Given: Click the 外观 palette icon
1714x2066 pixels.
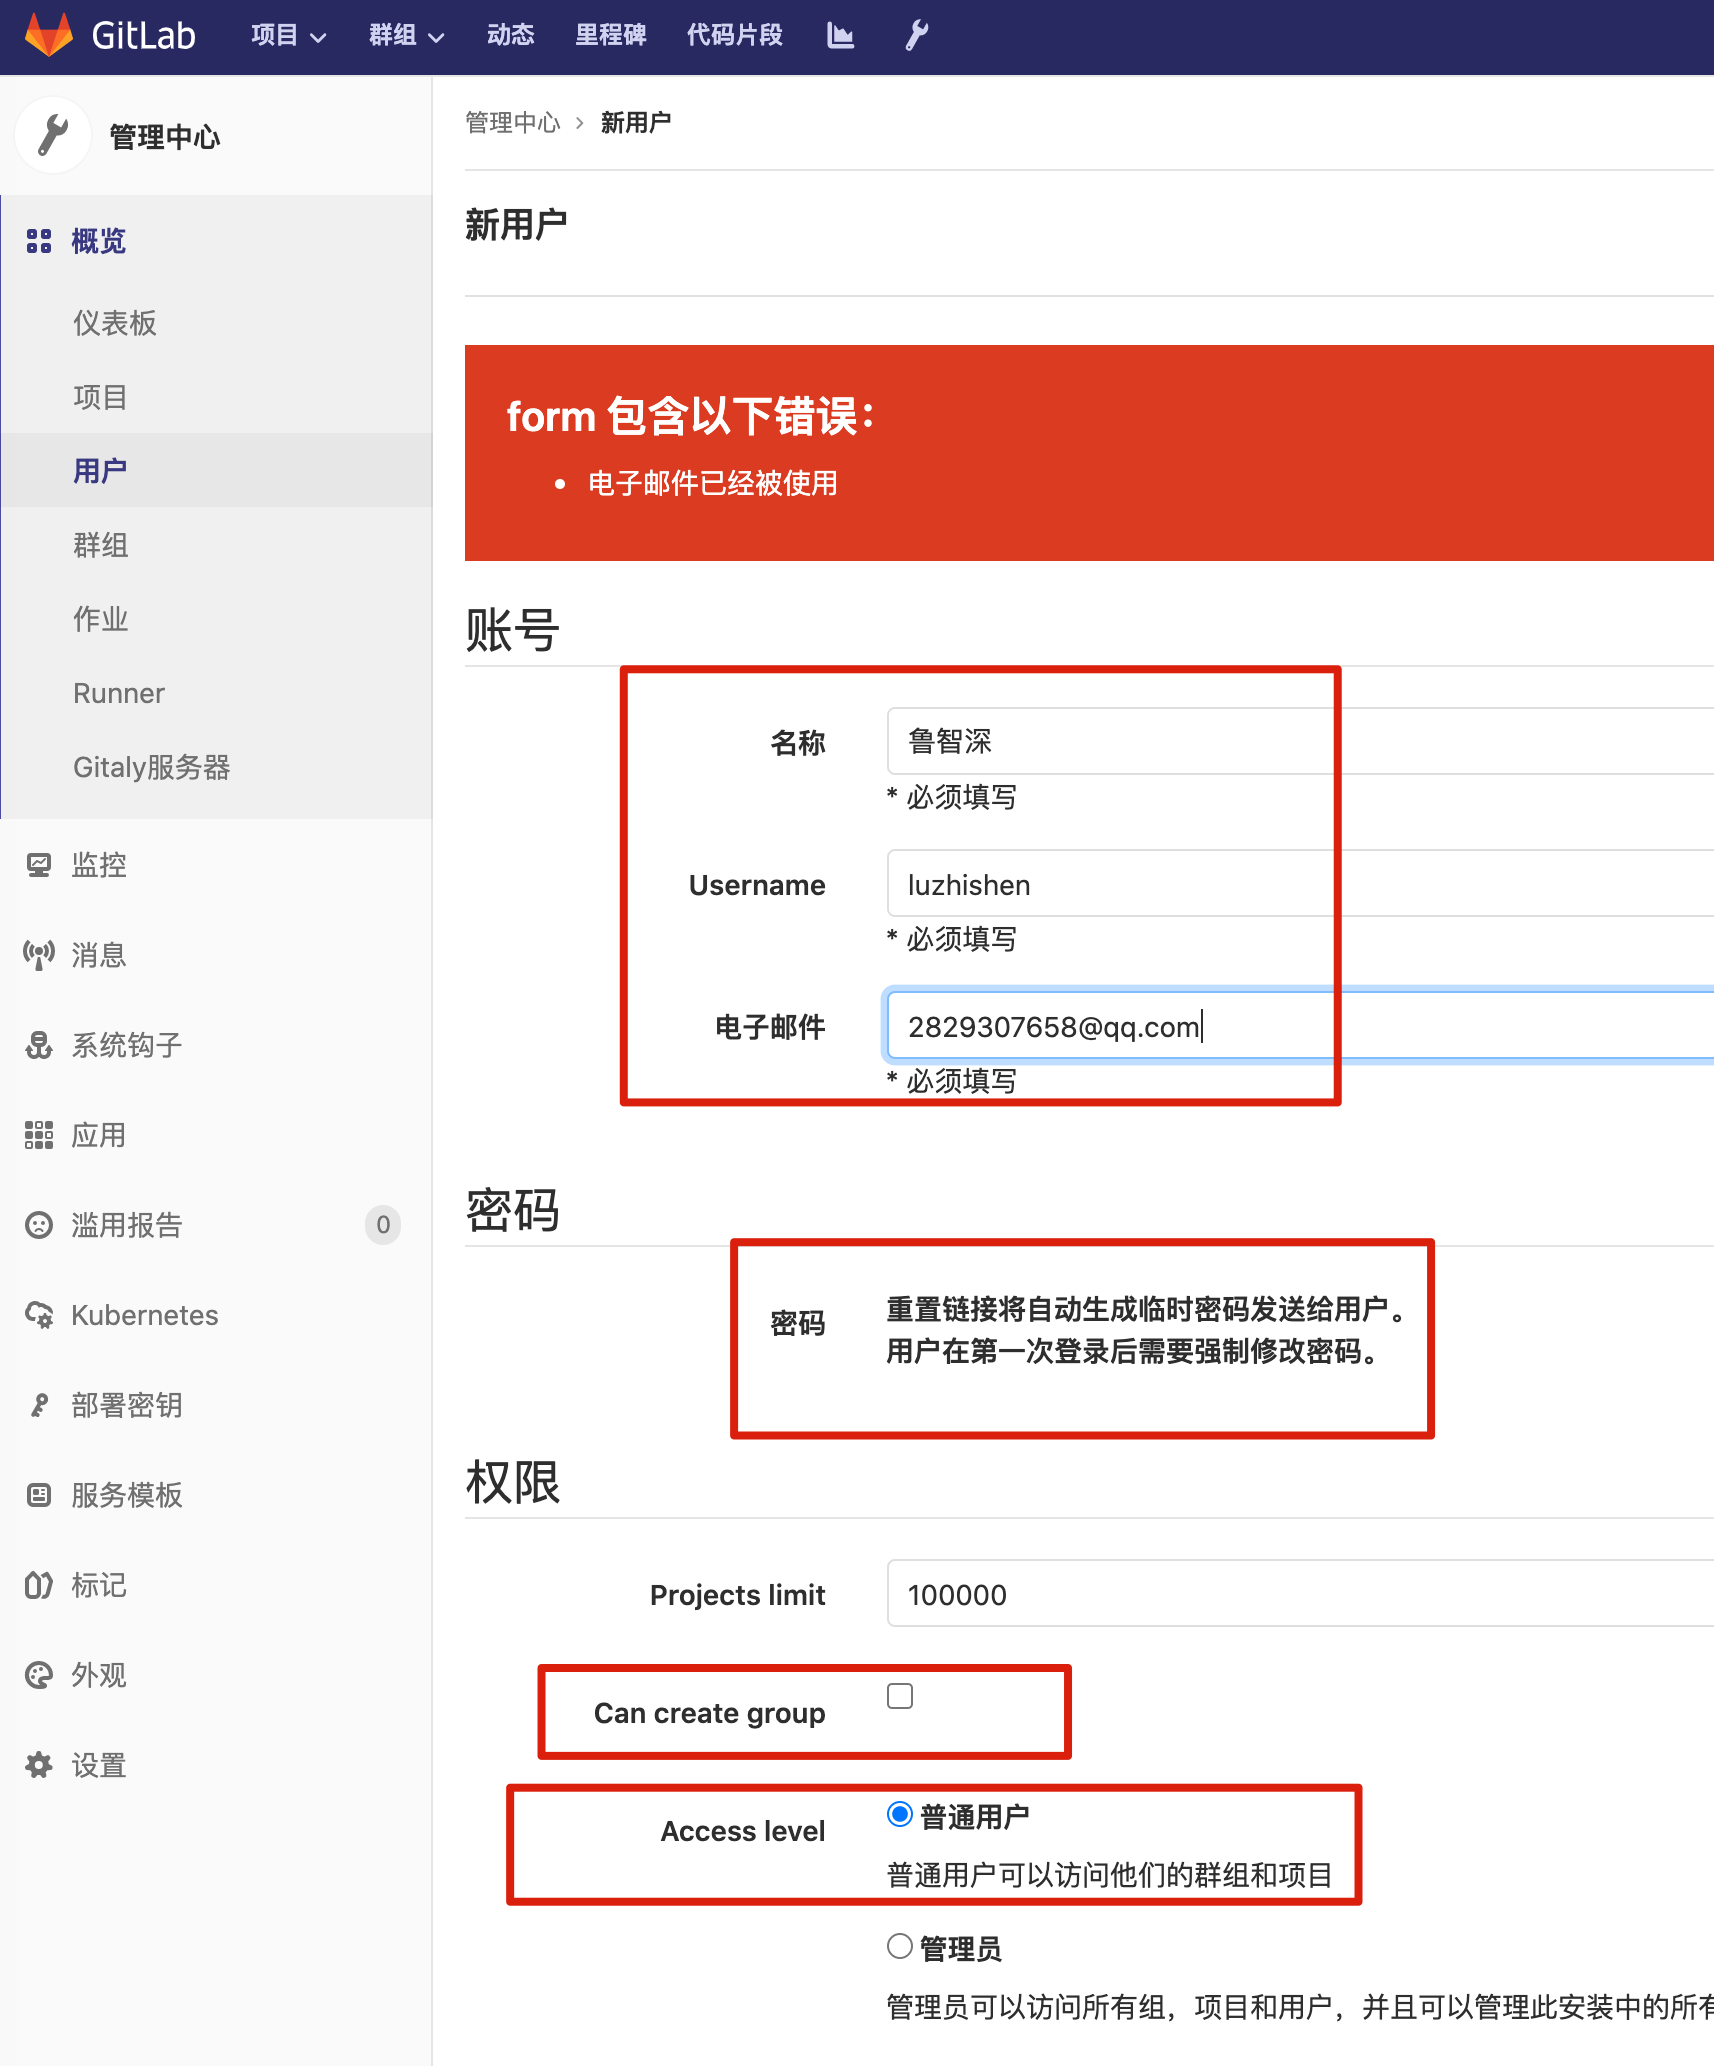Looking at the screenshot, I should [39, 1675].
